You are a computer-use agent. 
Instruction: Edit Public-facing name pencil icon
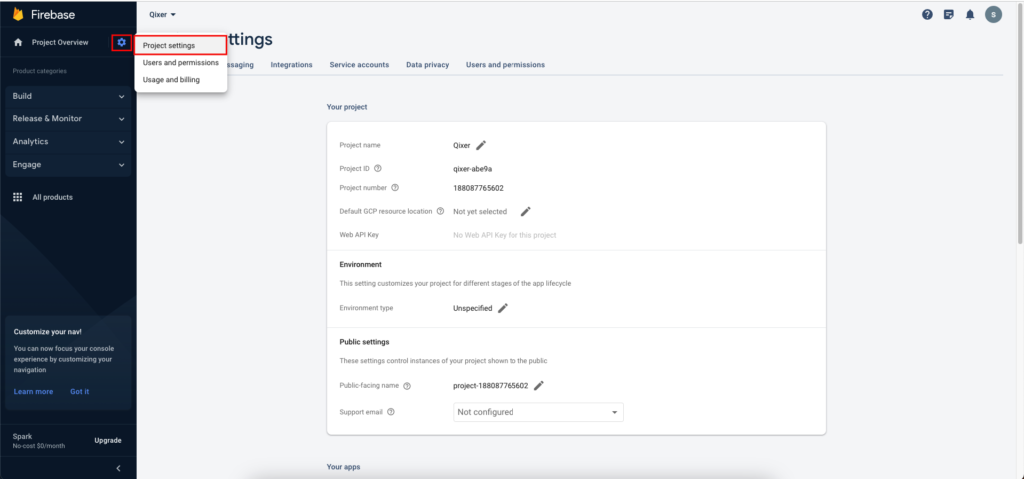[539, 386]
